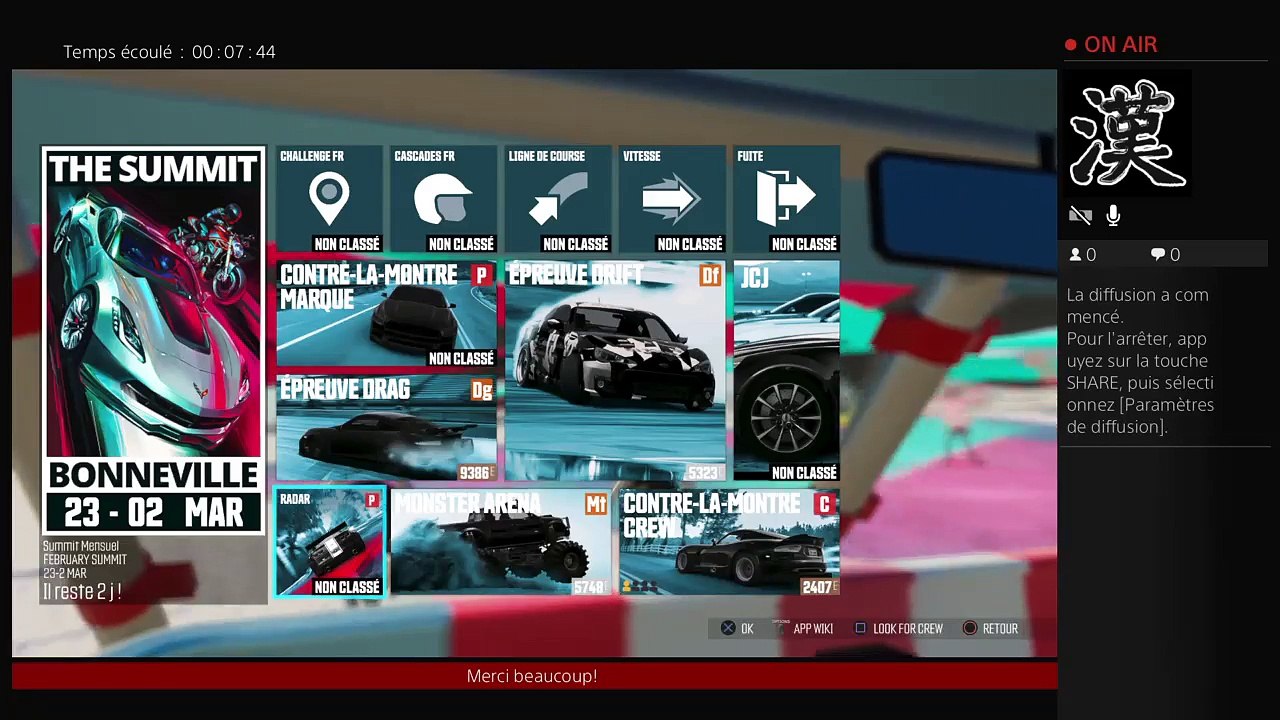This screenshot has width=1280, height=720.
Task: Click the Crew time trial score 2407
Action: click(x=820, y=587)
